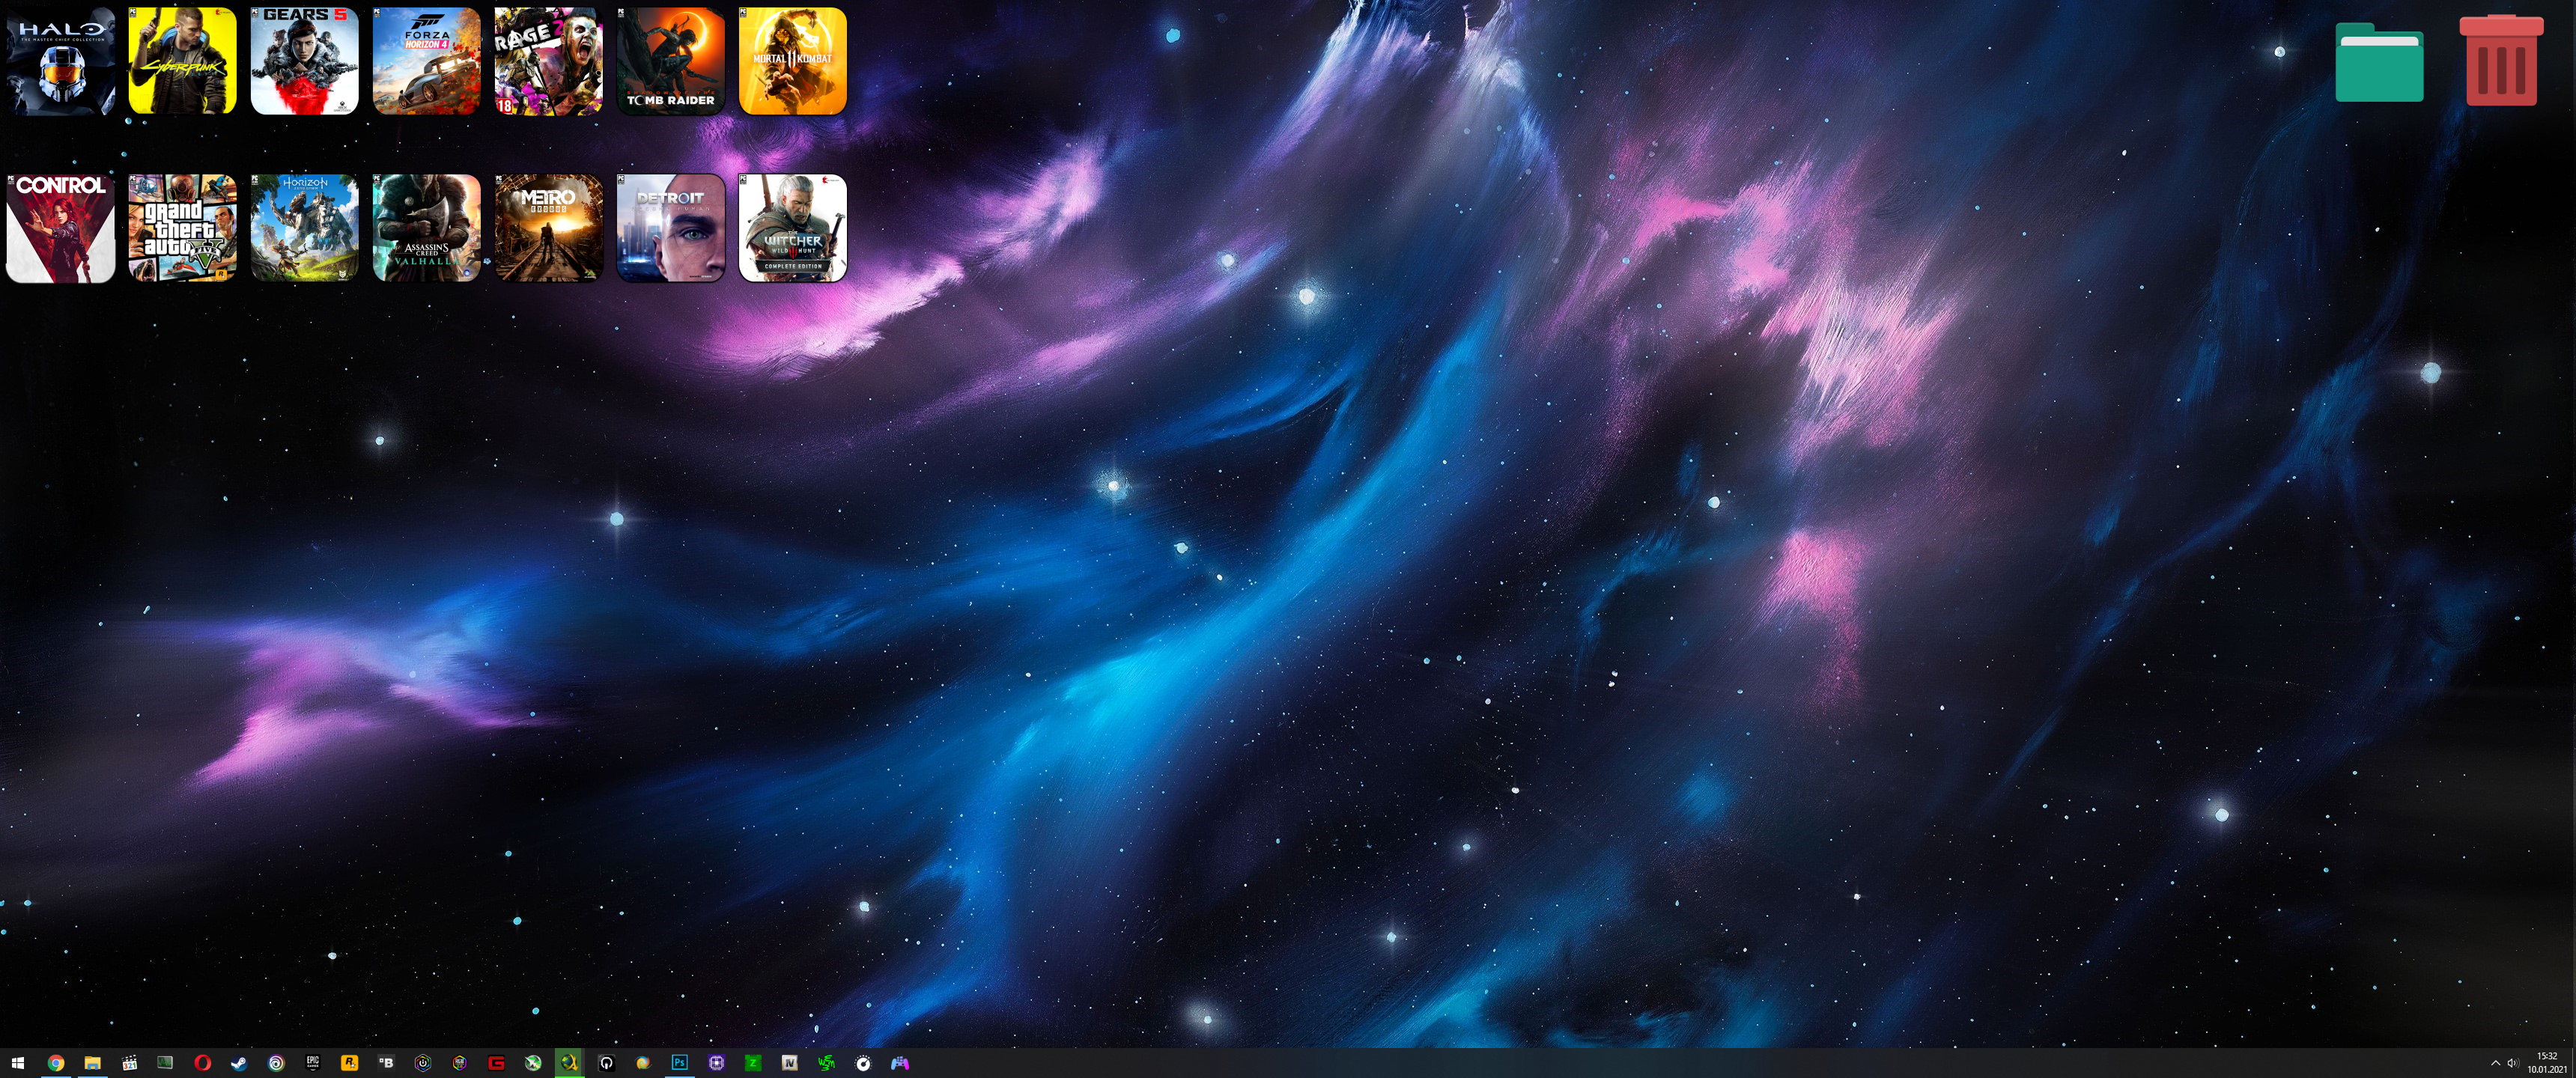Open the Mortal Kombat 11 shortcut
This screenshot has height=1078, width=2576.
click(792, 61)
